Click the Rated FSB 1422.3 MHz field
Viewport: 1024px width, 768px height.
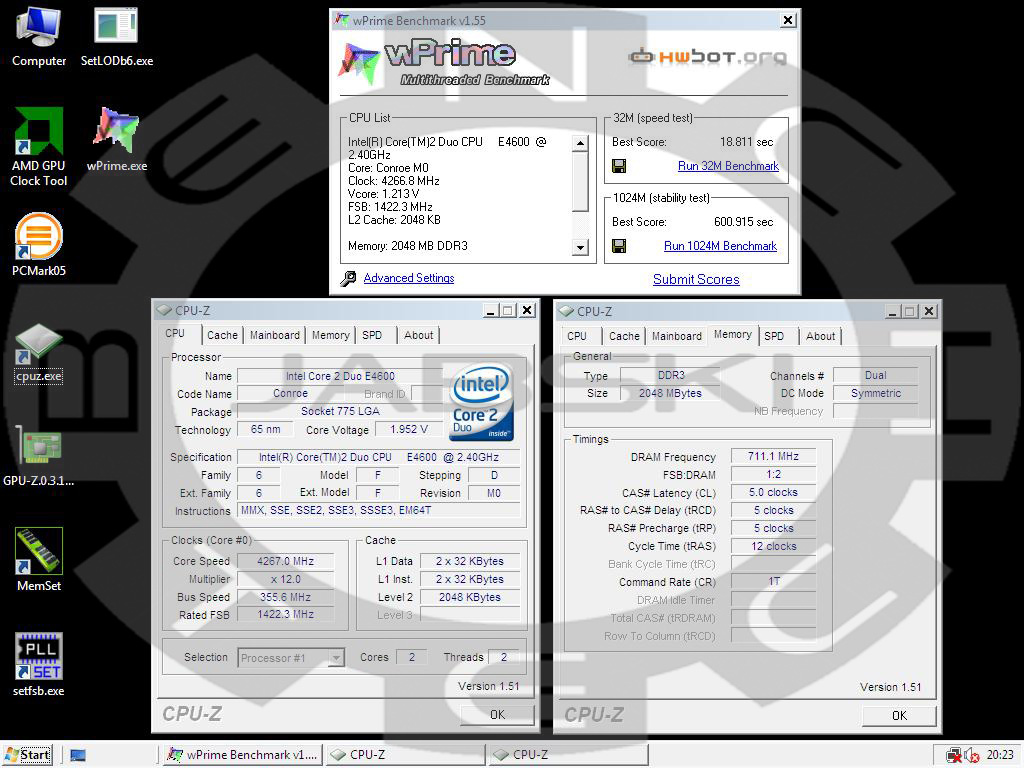(285, 615)
